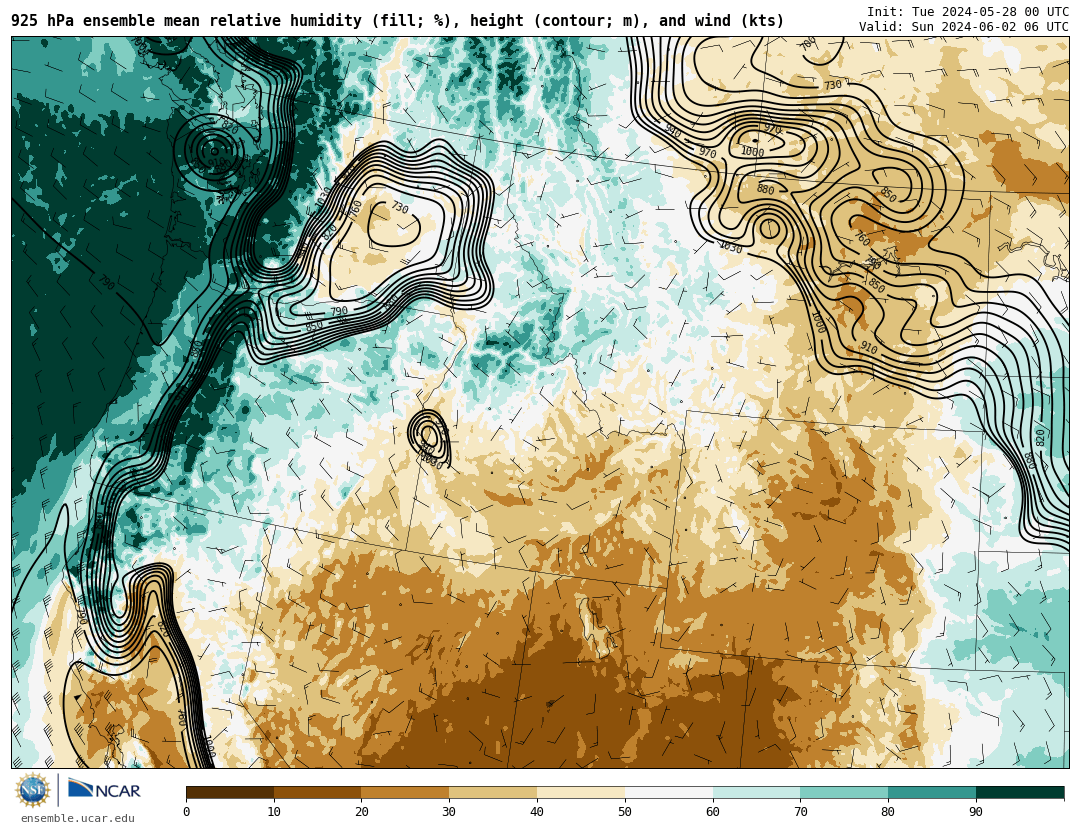Select the 30-40 percent tan swatch
The width and height of the screenshot is (1080, 831).
(493, 793)
